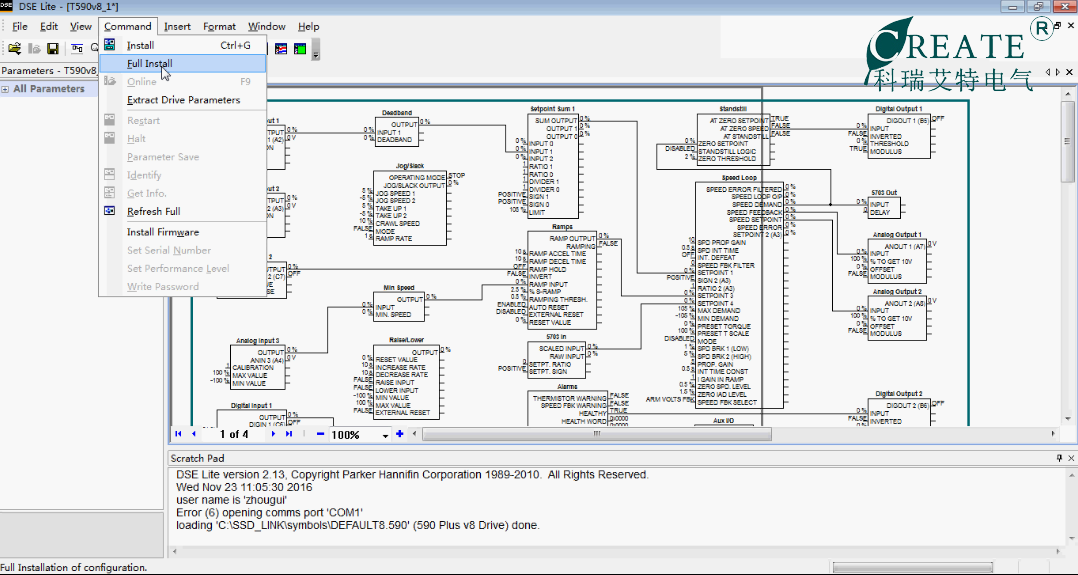Click the Open file folder toolbar icon

pos(14,48)
